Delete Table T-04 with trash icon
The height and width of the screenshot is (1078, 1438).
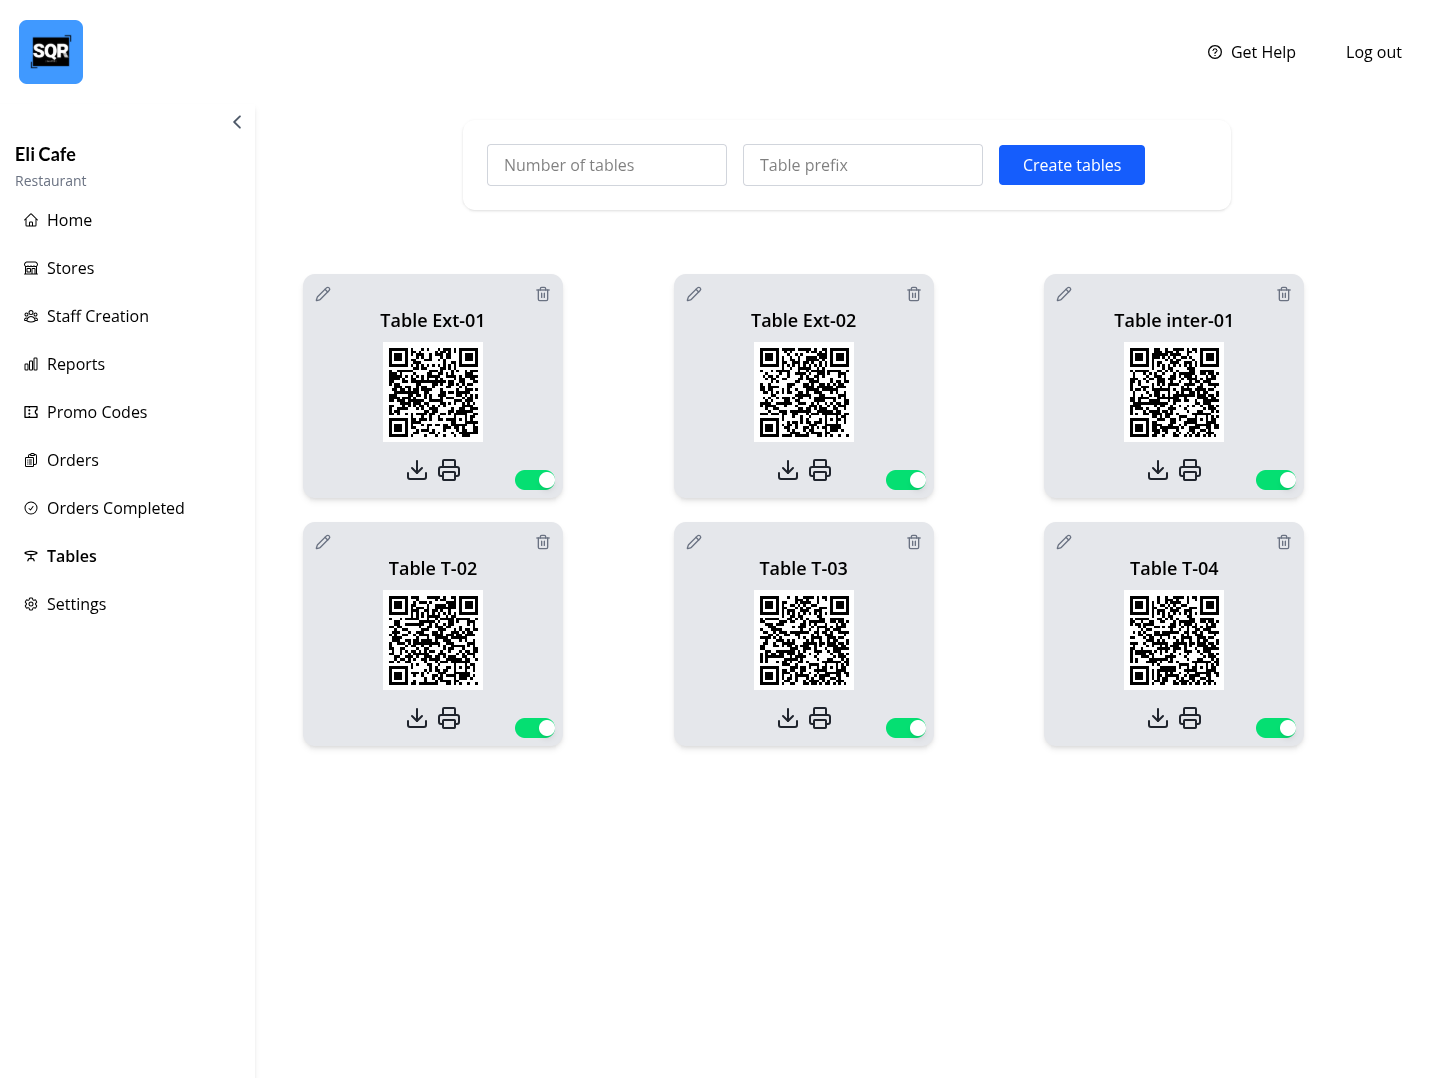coord(1284,542)
